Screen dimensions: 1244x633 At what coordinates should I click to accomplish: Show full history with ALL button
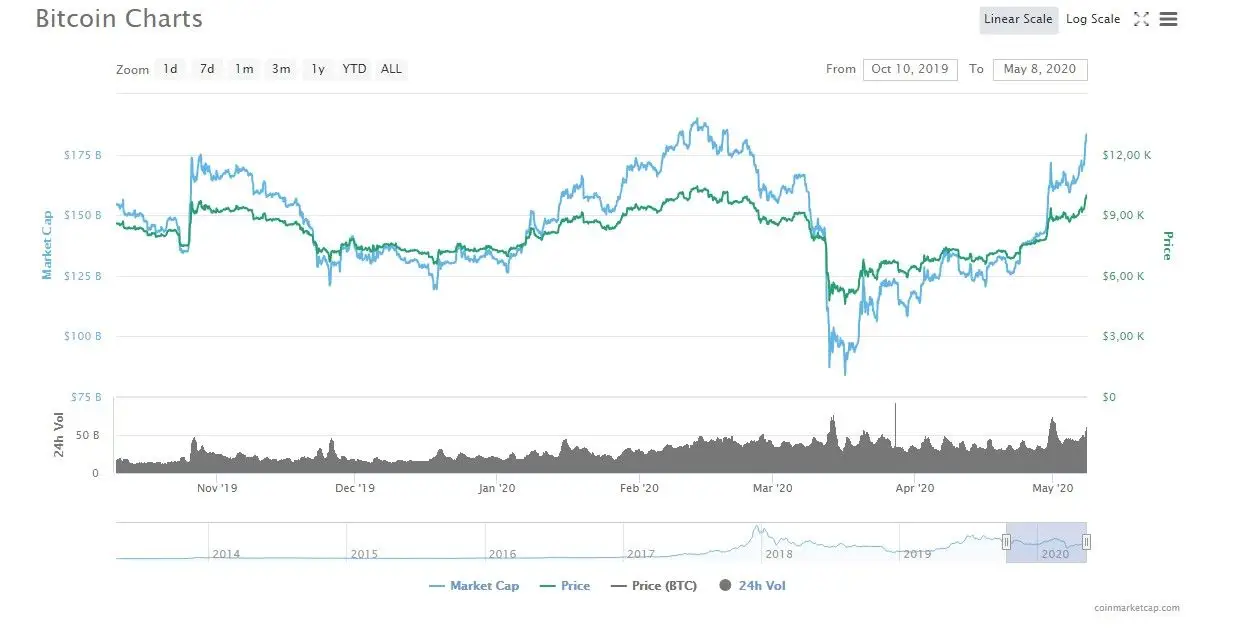coord(390,69)
